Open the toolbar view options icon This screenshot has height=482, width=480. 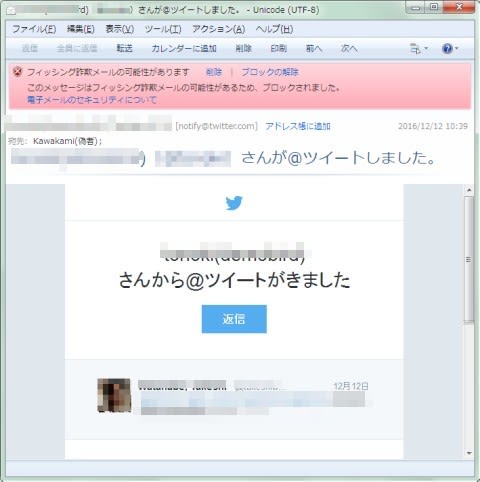tap(415, 49)
